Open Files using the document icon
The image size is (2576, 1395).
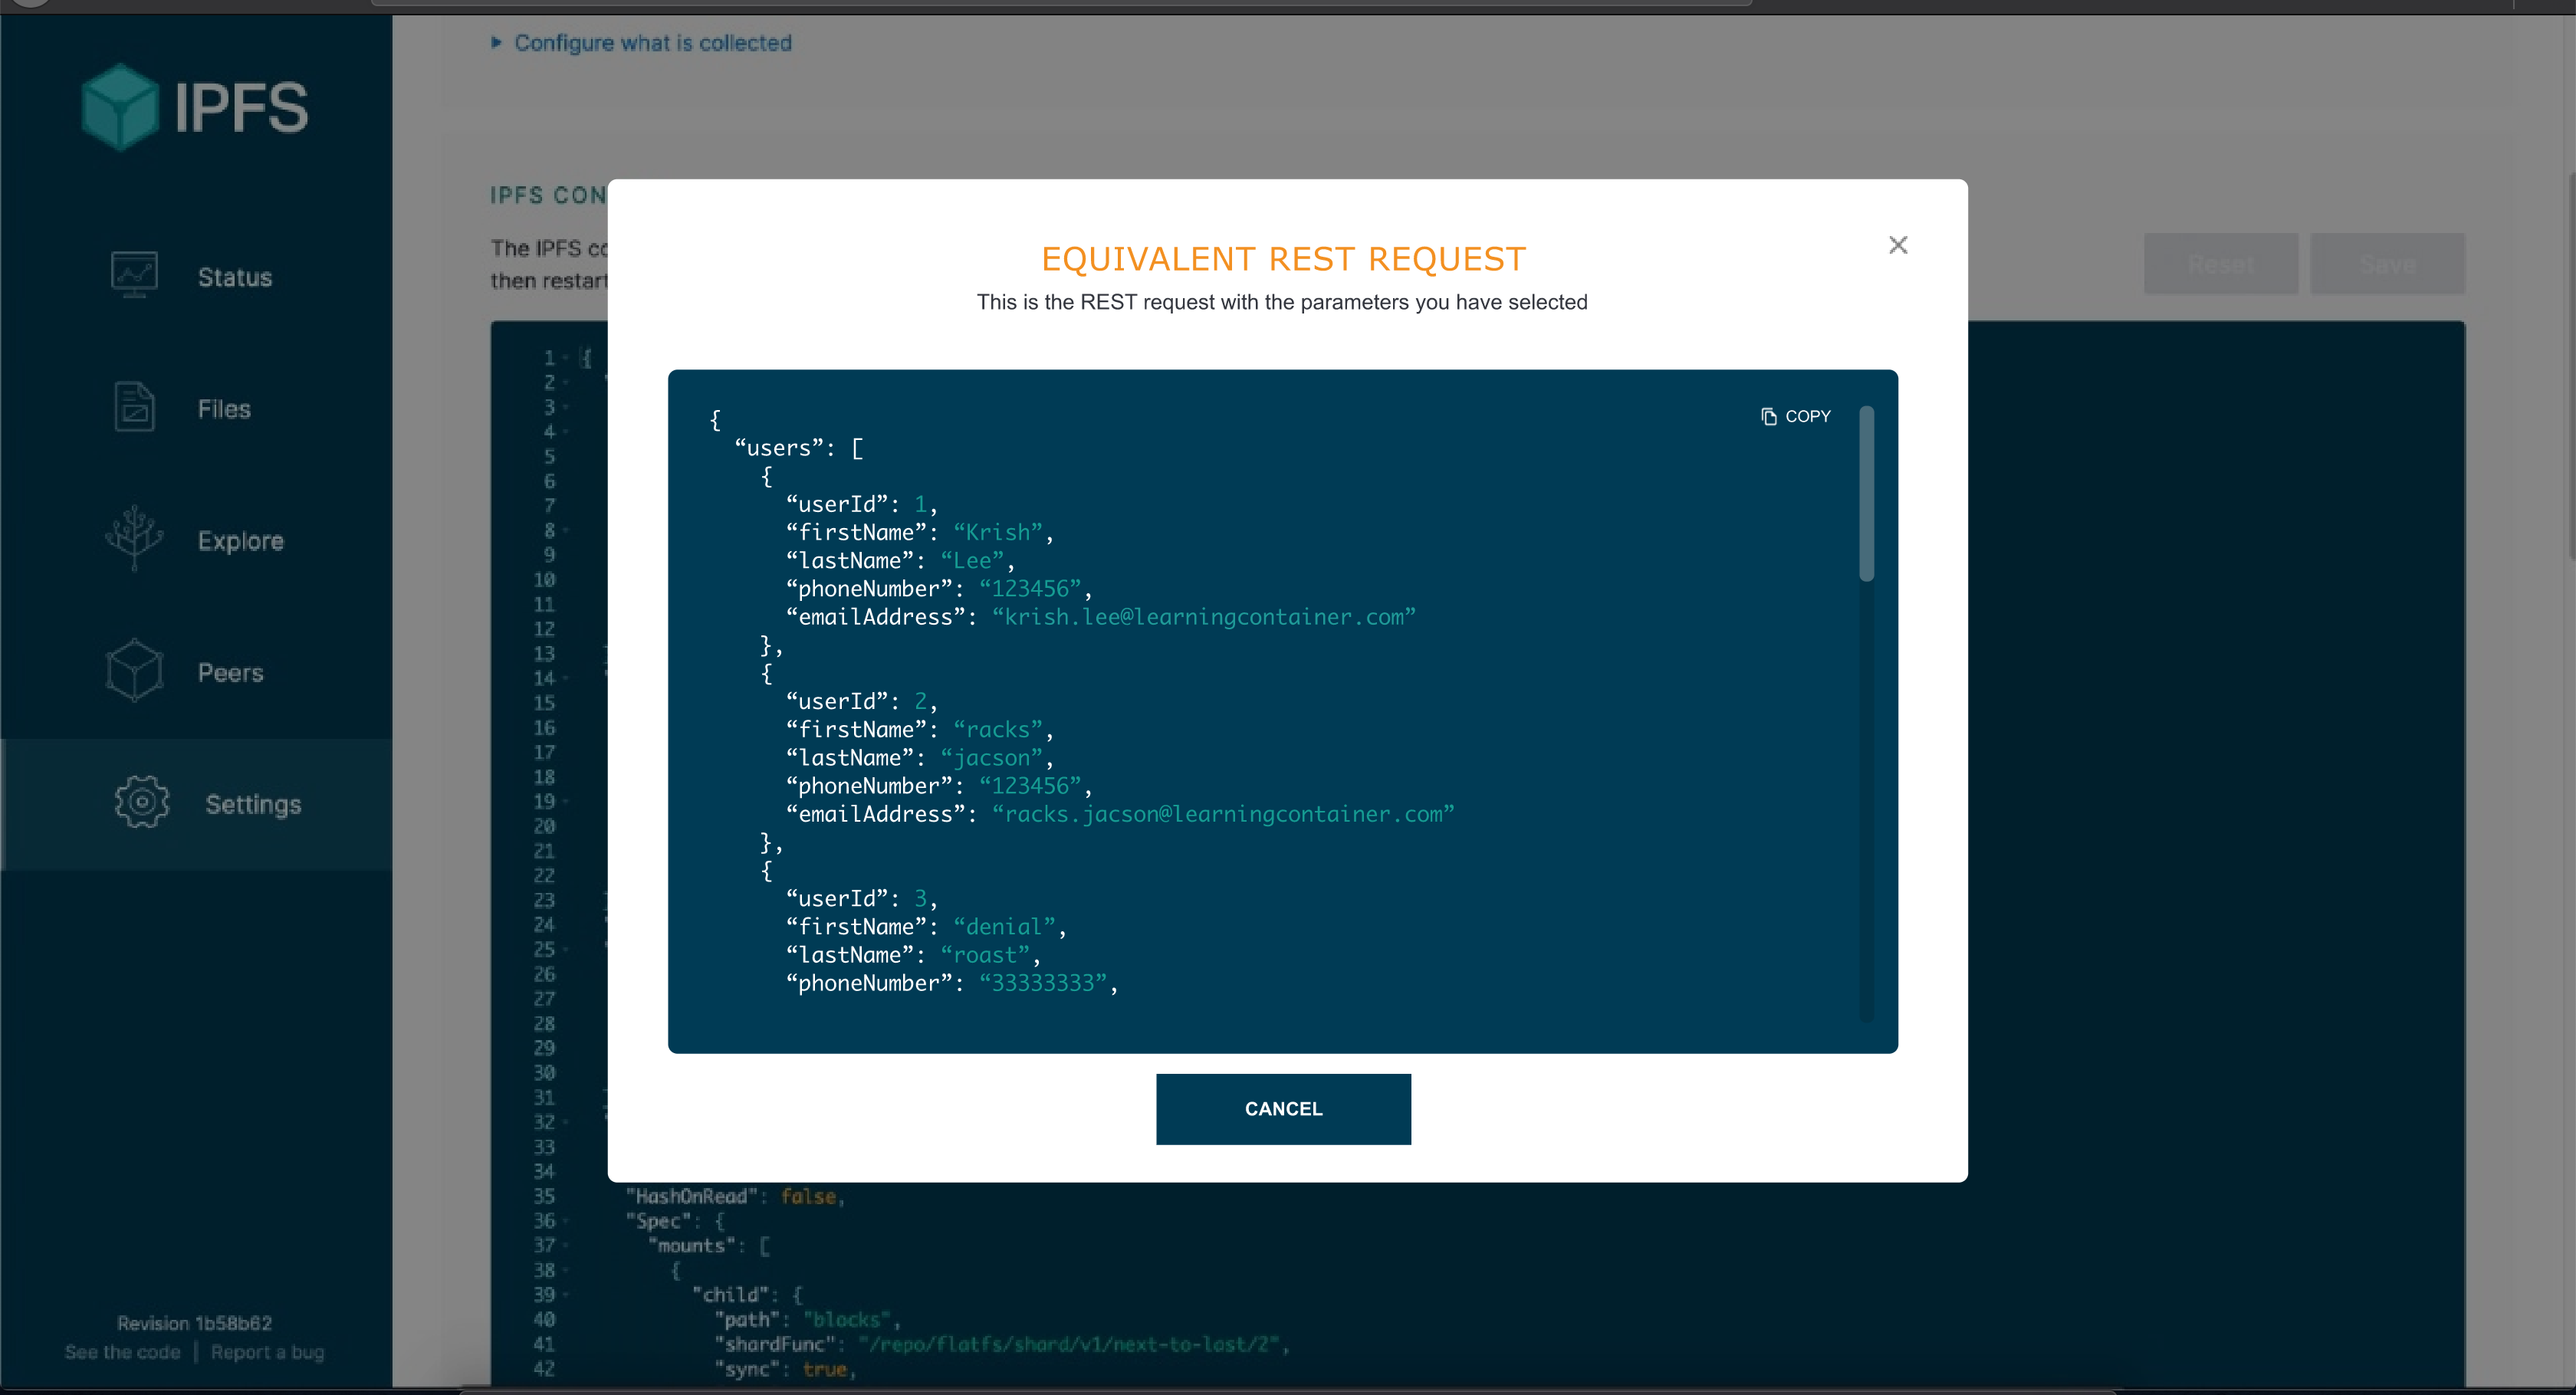(x=134, y=407)
